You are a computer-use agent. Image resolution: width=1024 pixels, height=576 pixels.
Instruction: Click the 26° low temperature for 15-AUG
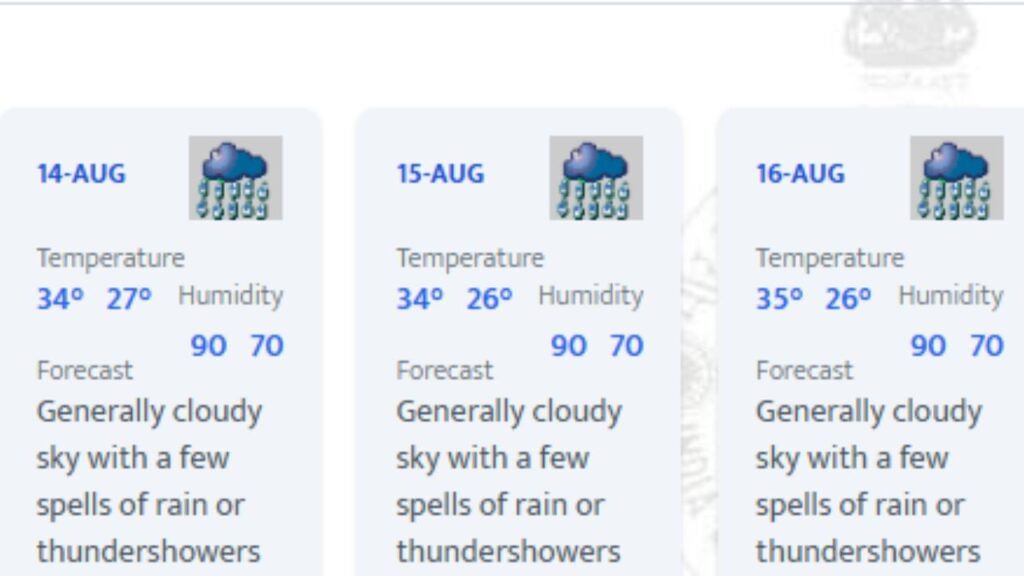[489, 299]
